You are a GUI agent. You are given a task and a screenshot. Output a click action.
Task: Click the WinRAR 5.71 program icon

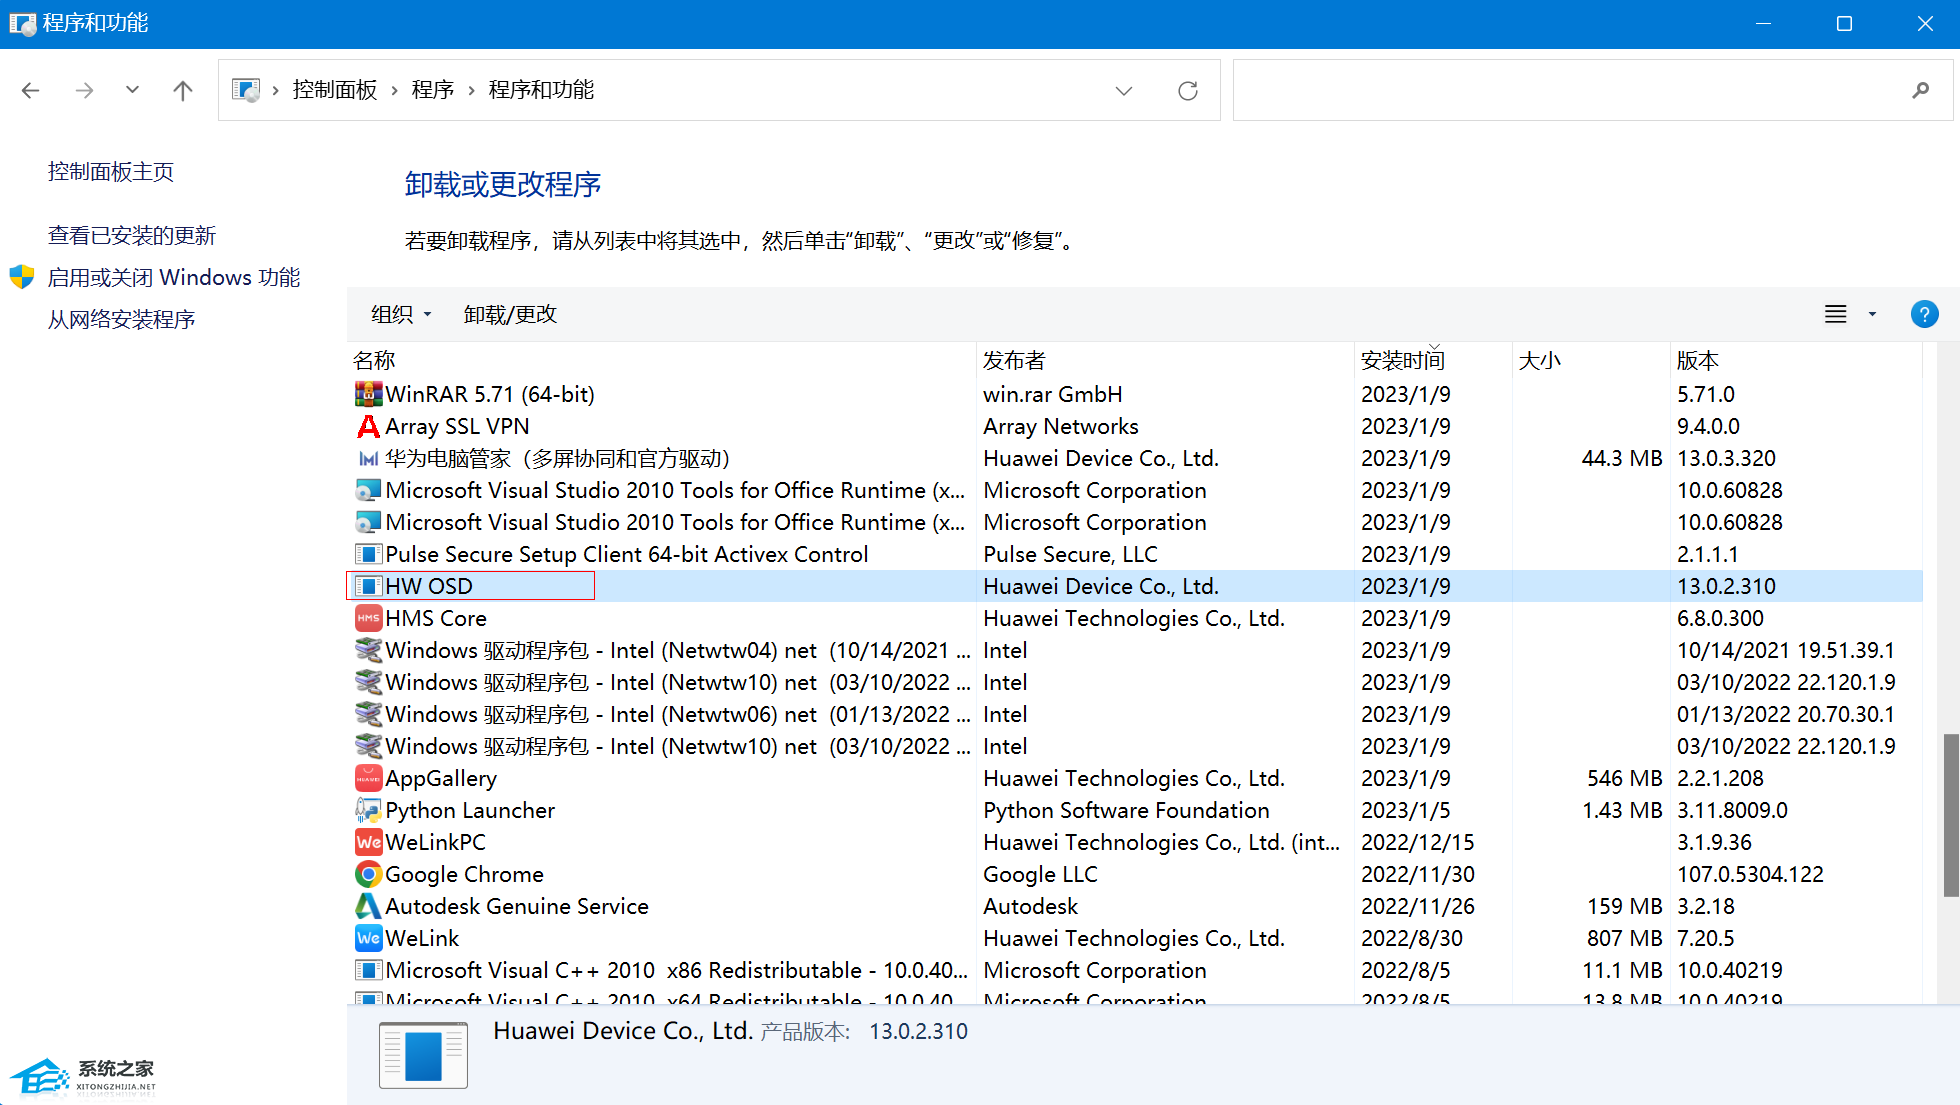(368, 394)
